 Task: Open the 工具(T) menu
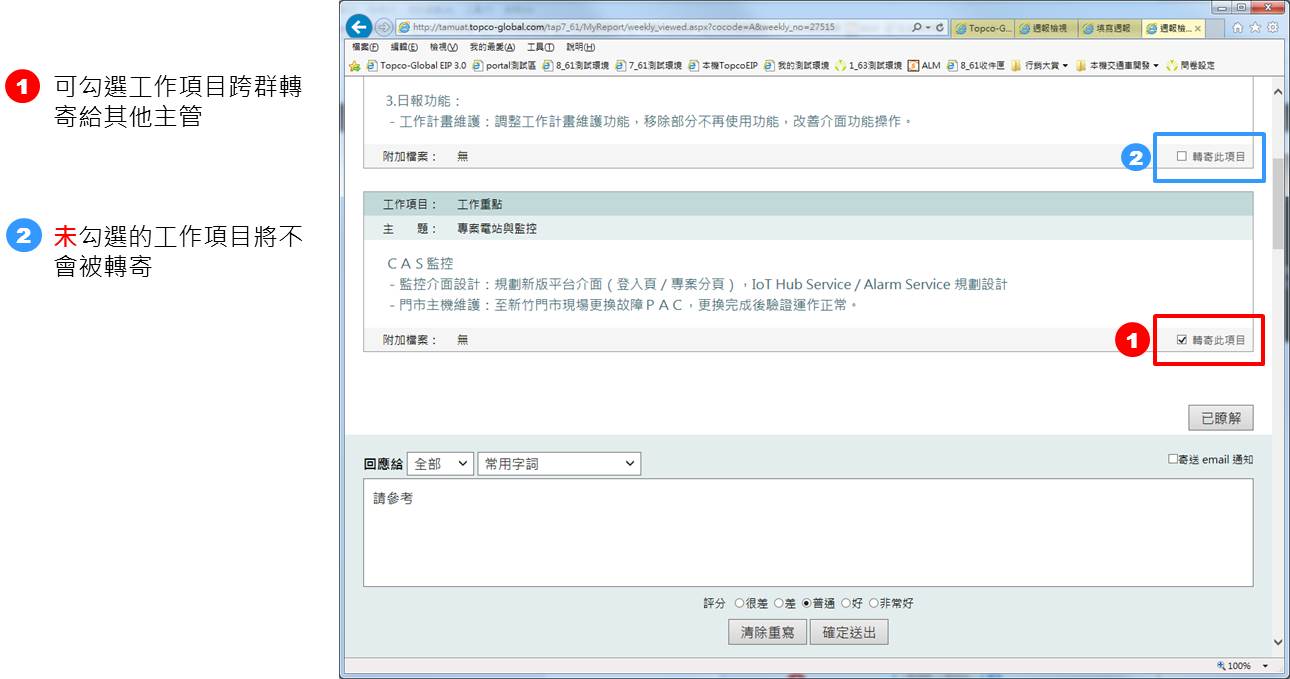coord(540,47)
